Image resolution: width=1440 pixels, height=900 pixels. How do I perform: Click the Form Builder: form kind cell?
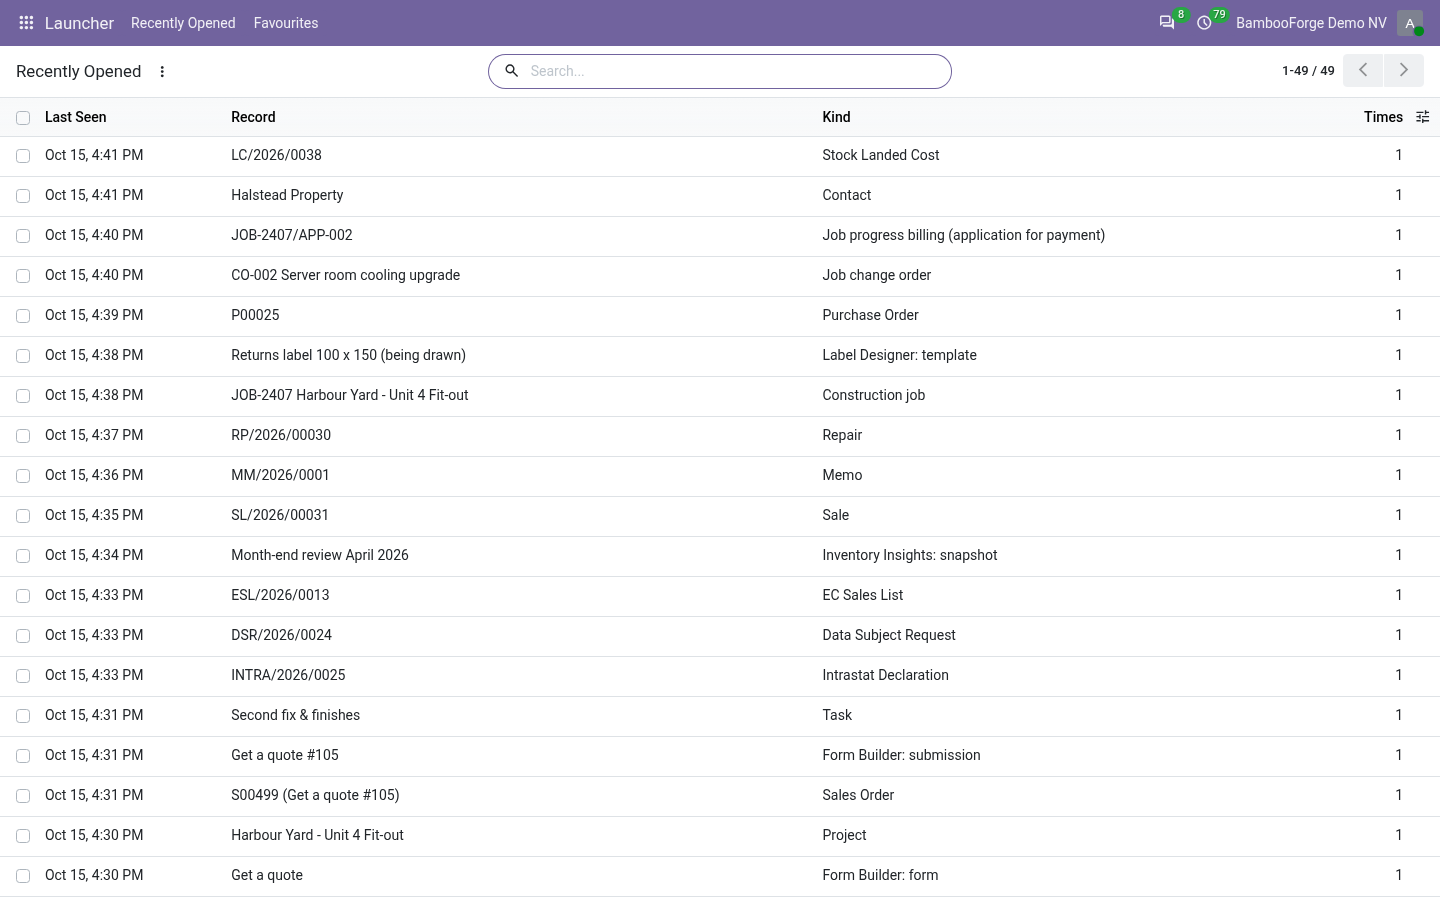tap(880, 875)
